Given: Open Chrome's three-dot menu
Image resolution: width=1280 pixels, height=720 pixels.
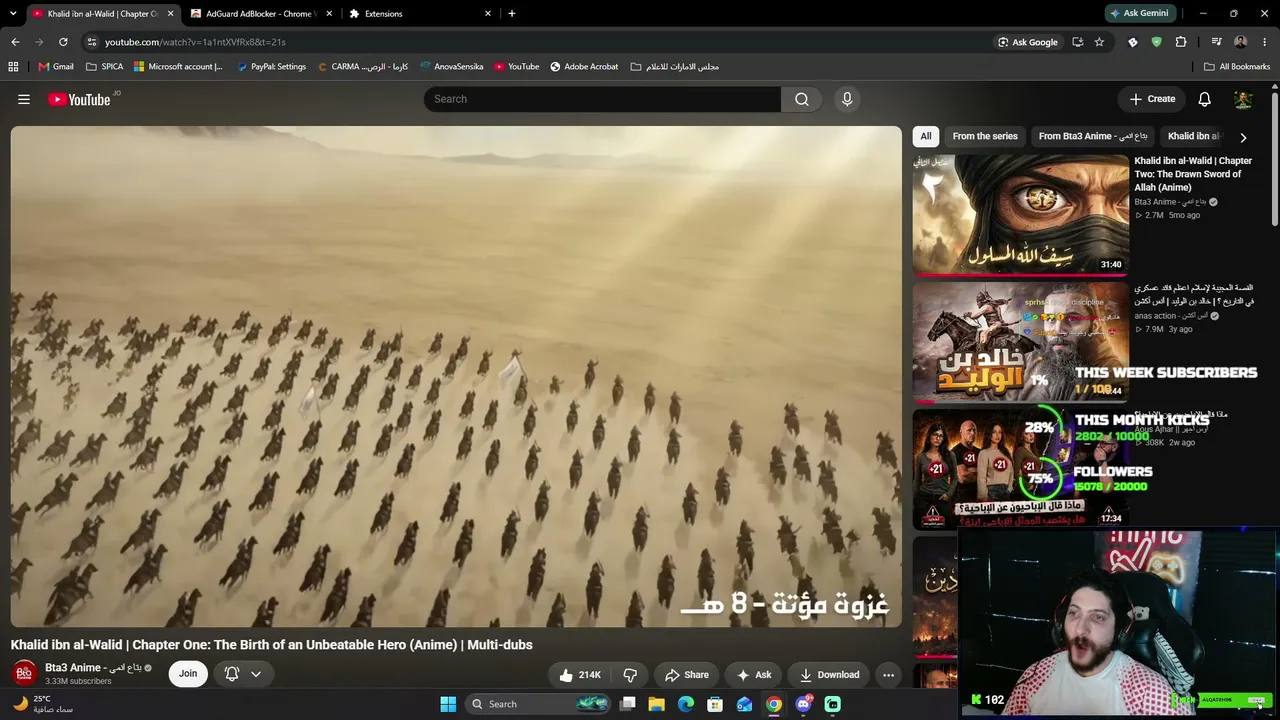Looking at the screenshot, I should point(1263,42).
